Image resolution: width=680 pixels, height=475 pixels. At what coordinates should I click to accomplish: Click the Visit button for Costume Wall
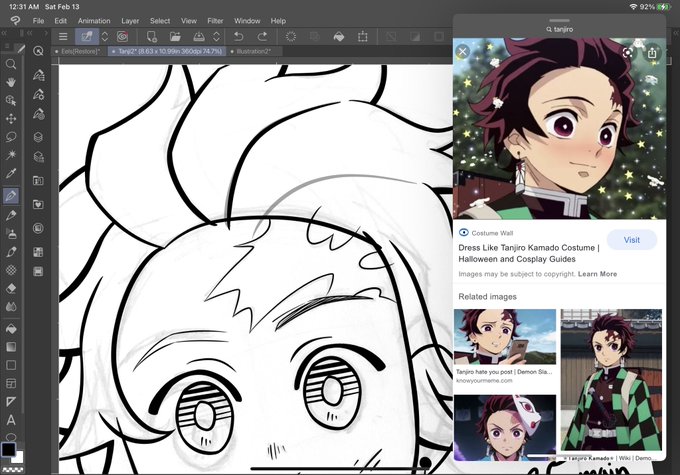(x=631, y=240)
